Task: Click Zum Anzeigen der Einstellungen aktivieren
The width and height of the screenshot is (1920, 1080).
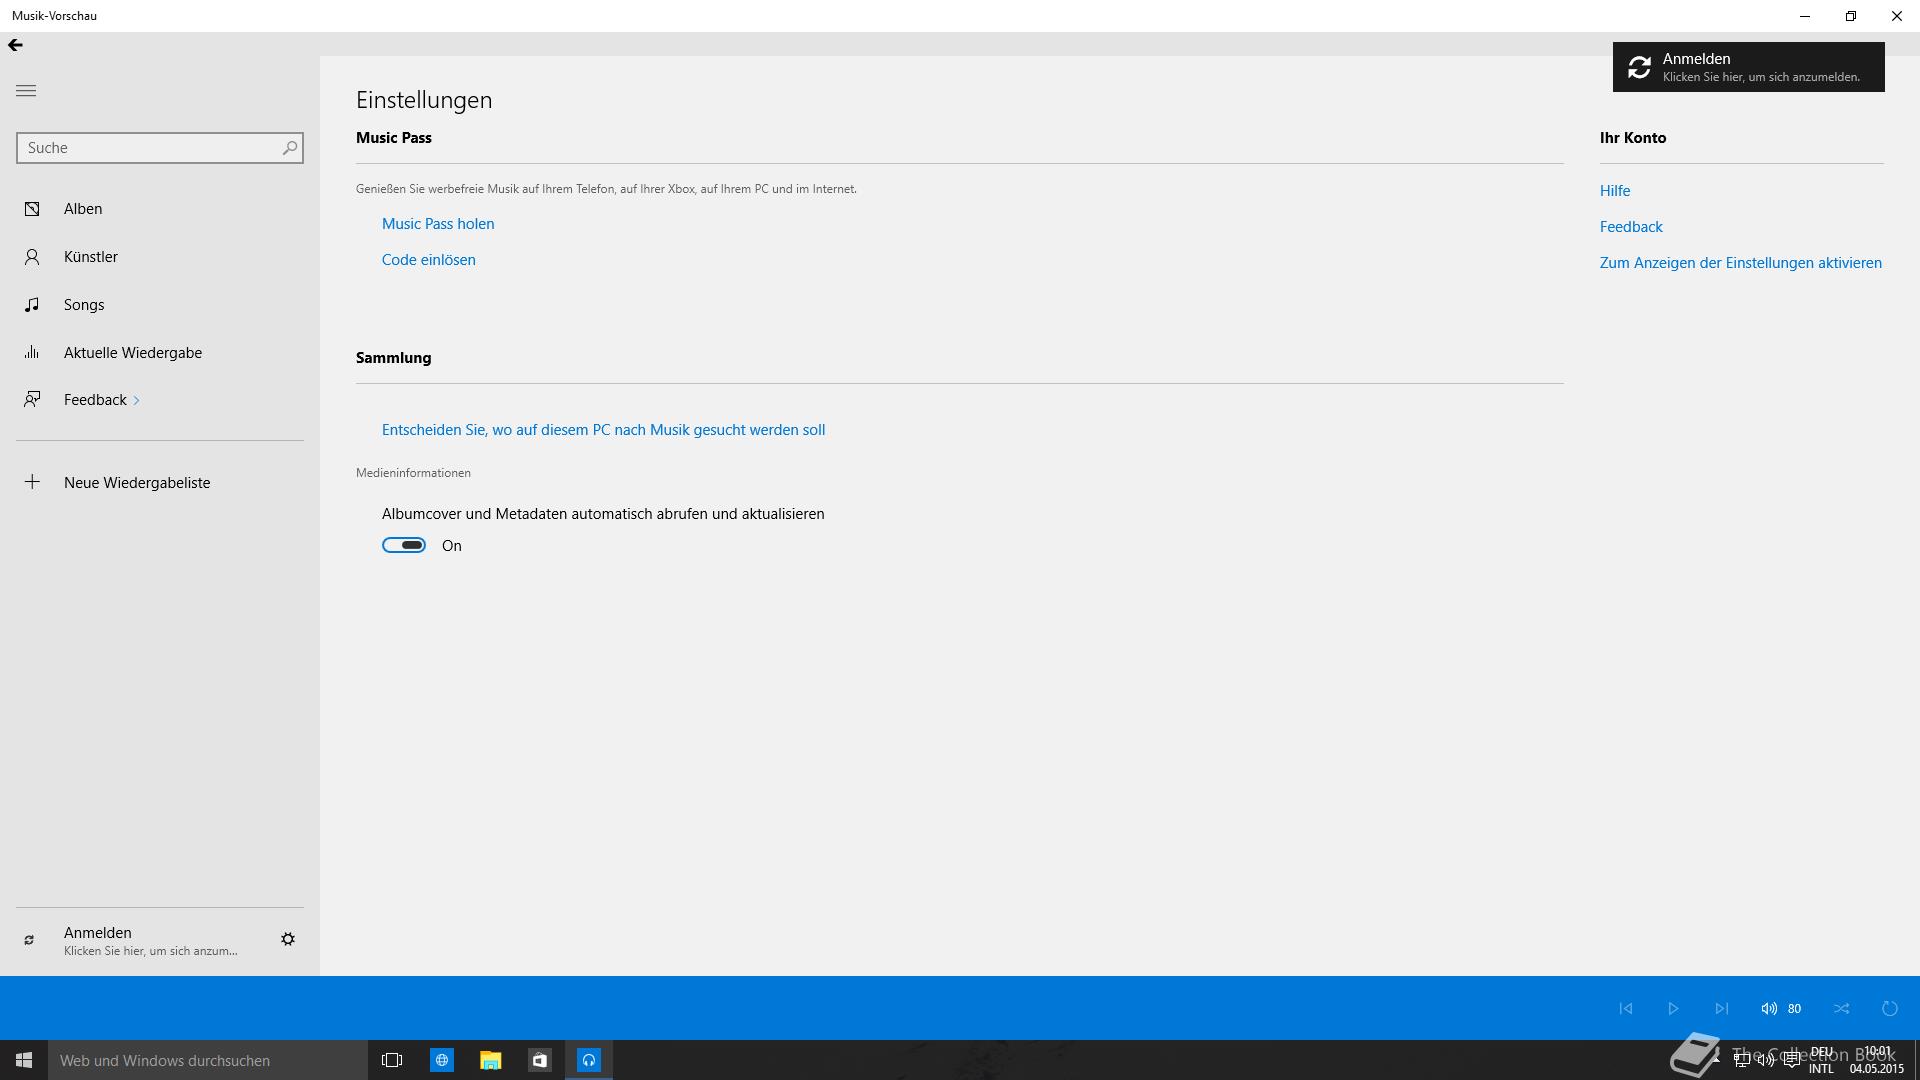Action: [1741, 263]
